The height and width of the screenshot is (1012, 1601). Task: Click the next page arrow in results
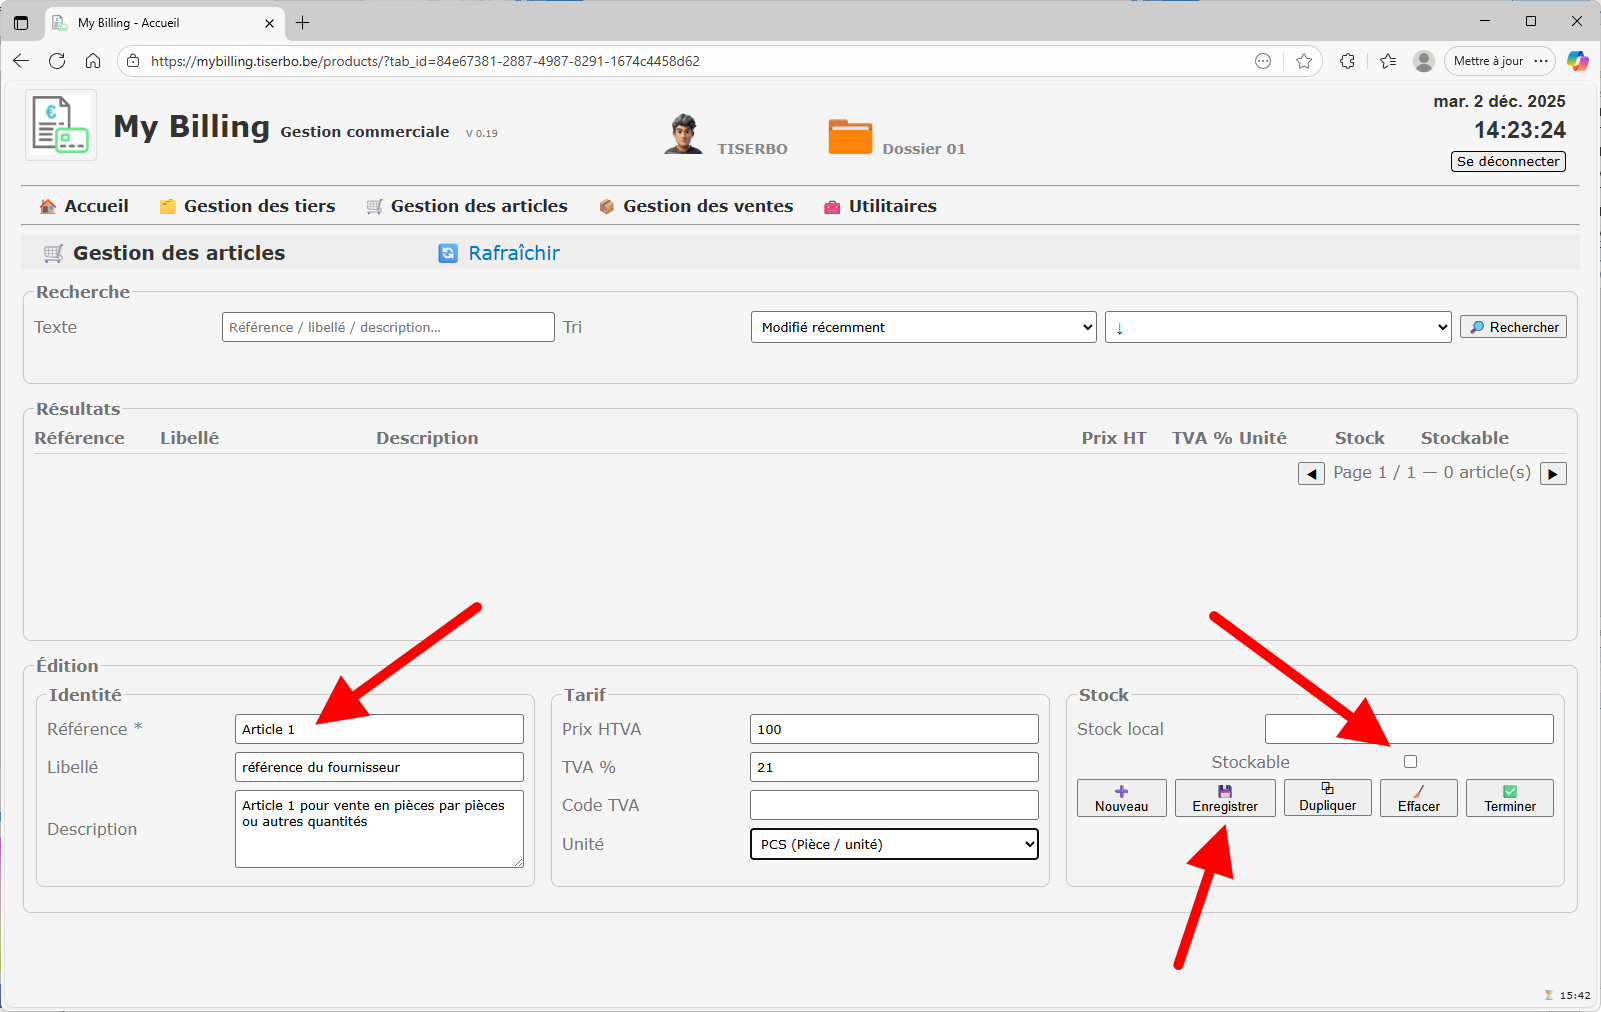tap(1552, 474)
